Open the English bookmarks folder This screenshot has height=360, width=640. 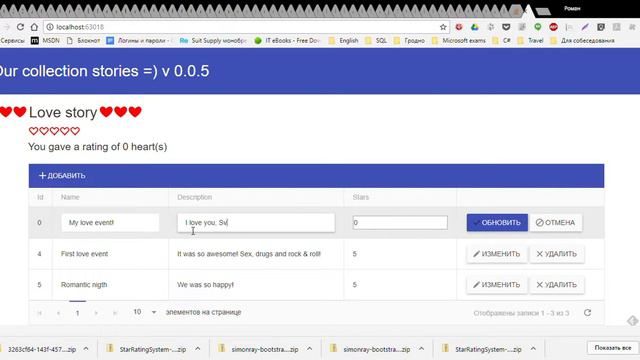tap(344, 40)
